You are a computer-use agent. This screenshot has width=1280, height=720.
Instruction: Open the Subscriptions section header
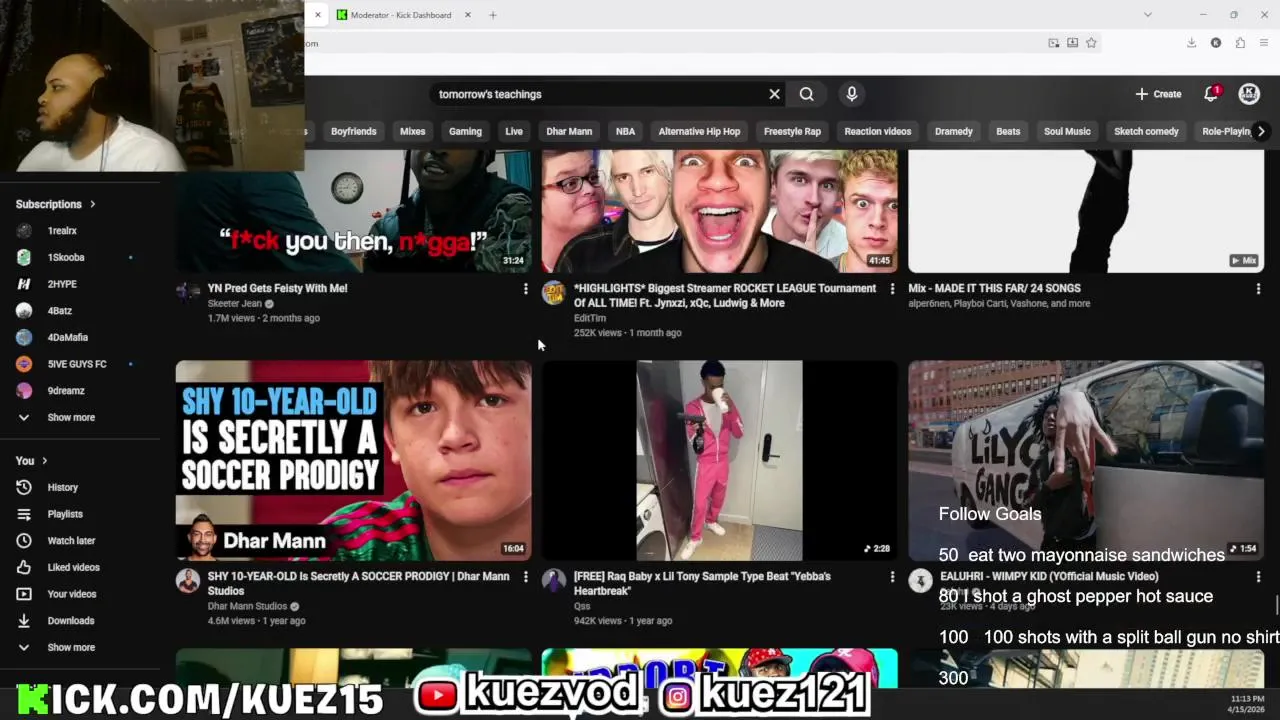click(x=56, y=204)
